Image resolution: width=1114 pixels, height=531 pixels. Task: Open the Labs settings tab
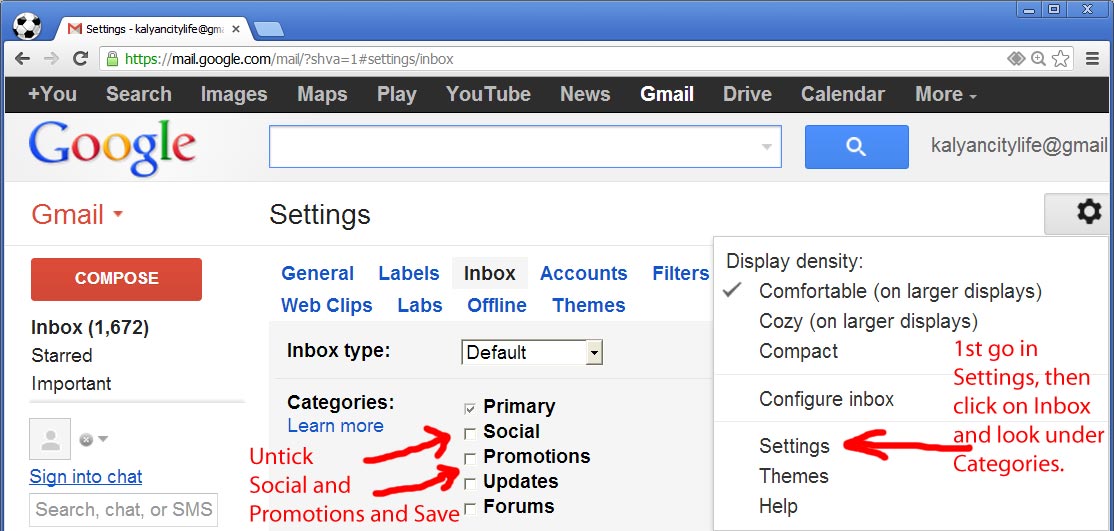click(x=420, y=306)
